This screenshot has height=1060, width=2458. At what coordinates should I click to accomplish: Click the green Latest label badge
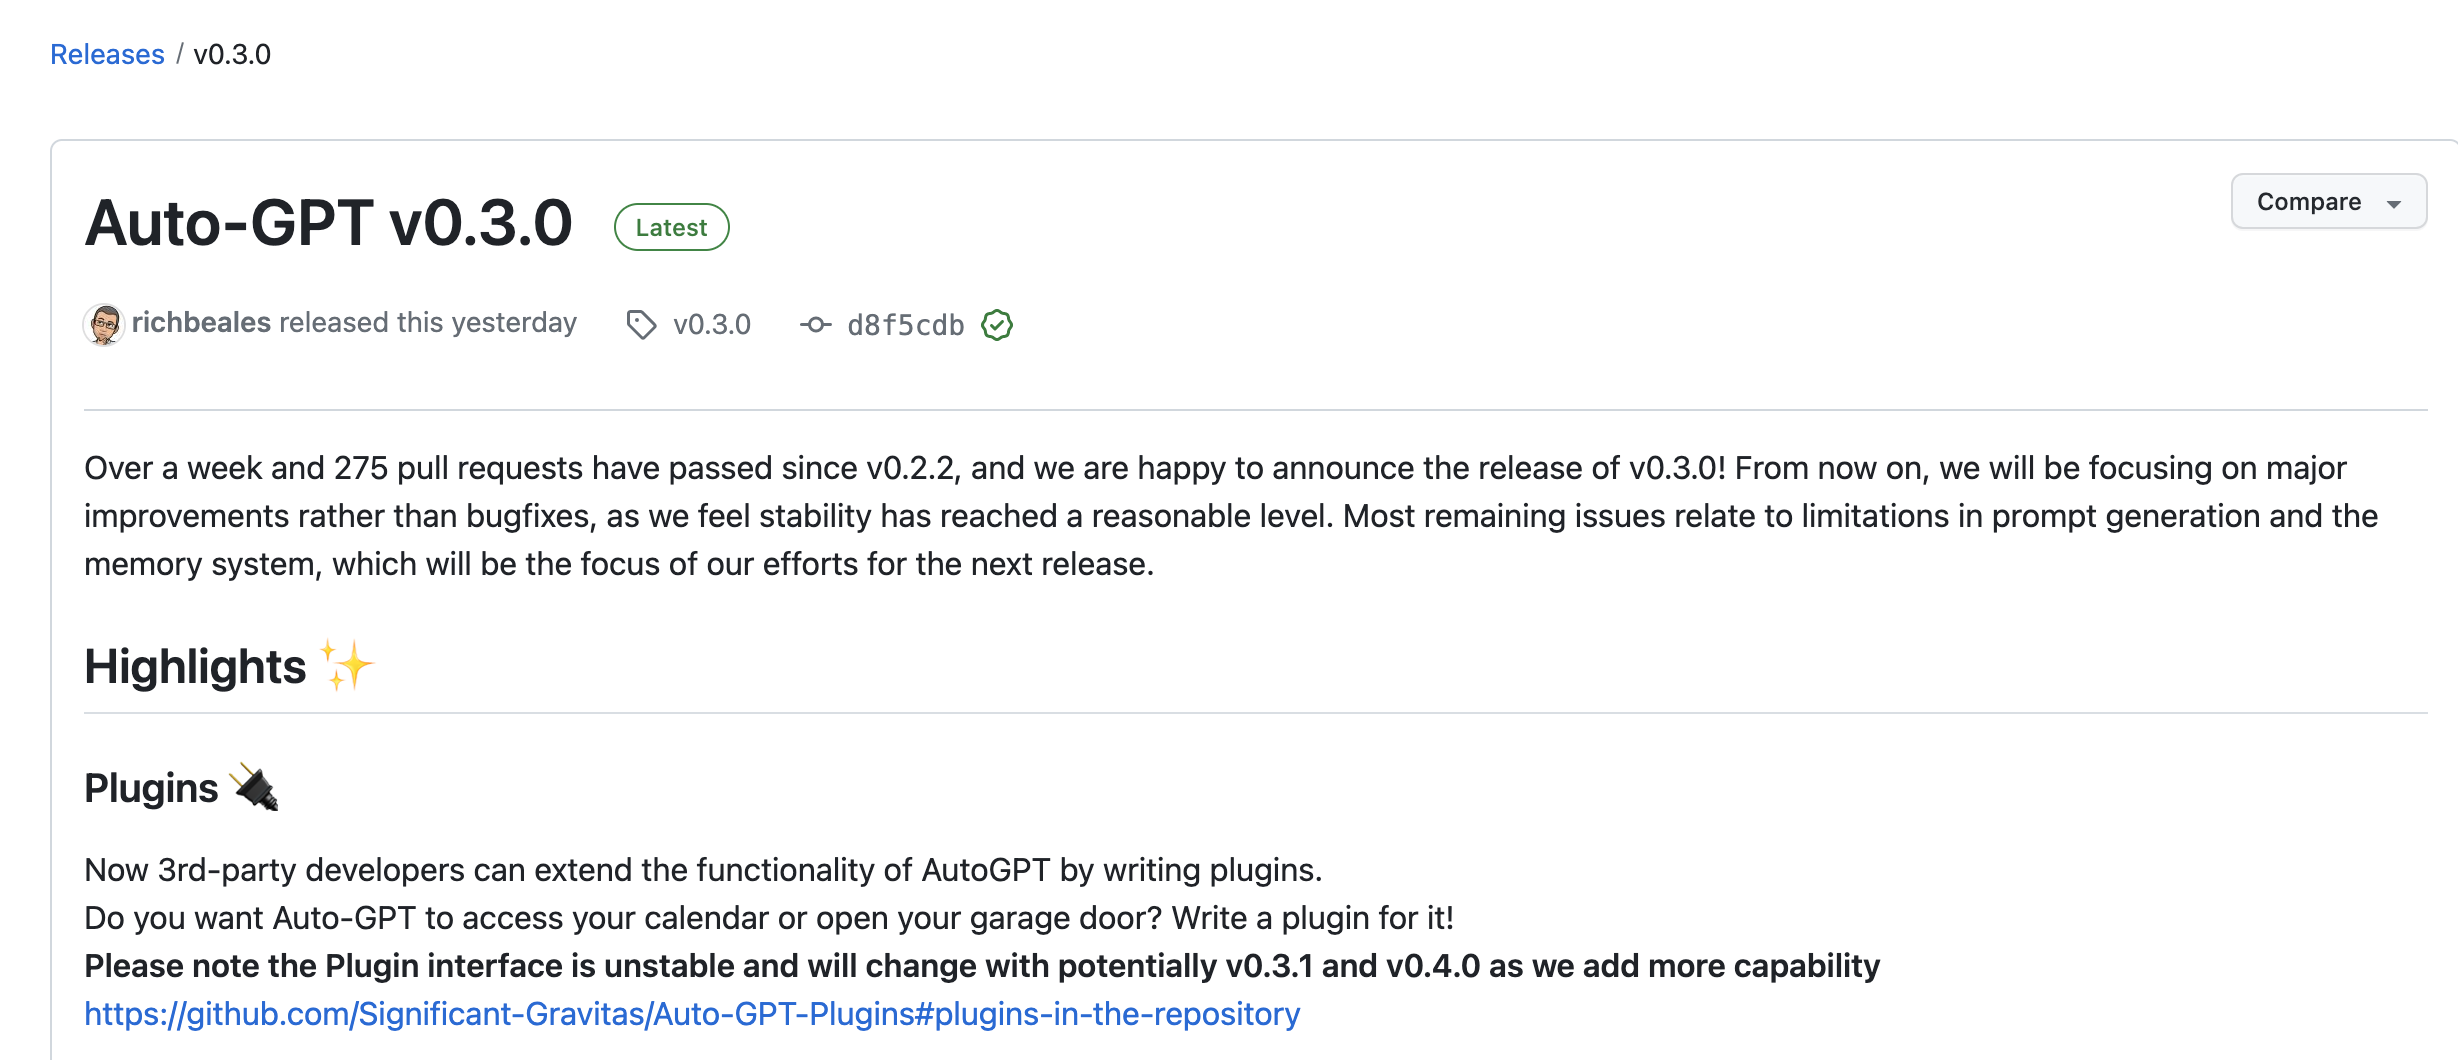click(672, 227)
